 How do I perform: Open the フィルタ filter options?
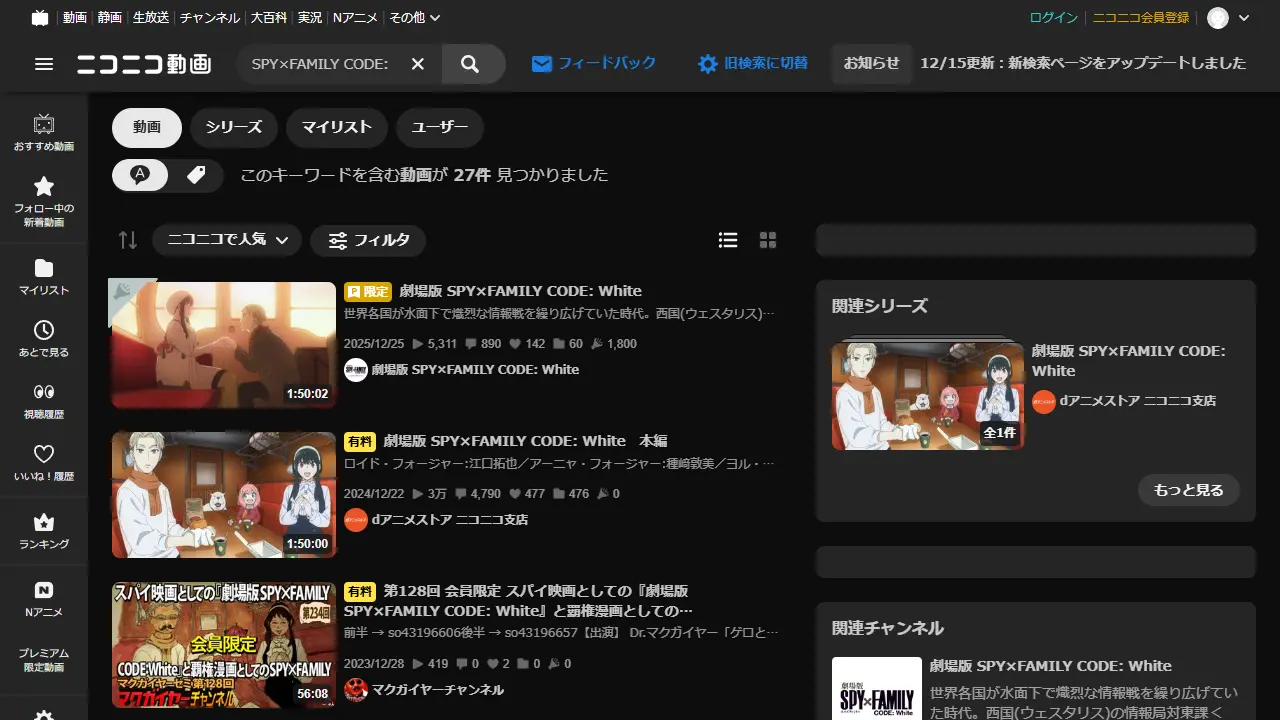[x=368, y=240]
